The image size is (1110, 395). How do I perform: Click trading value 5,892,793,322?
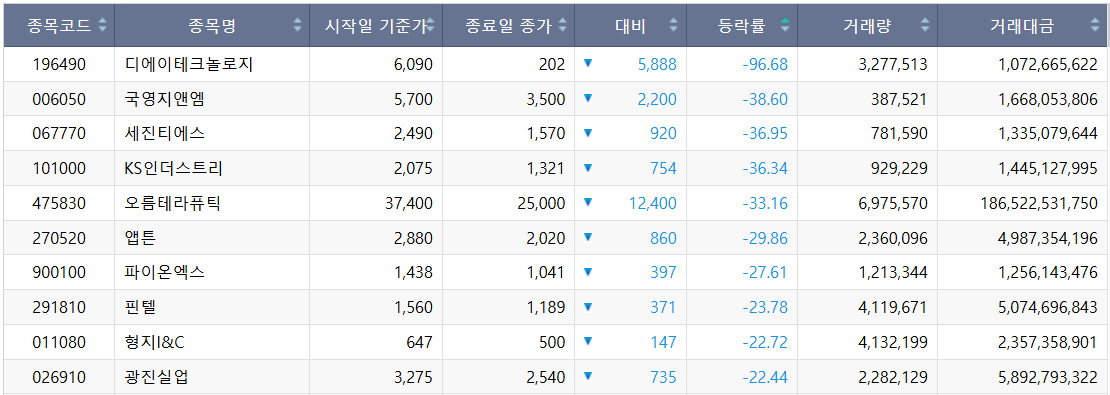1048,377
